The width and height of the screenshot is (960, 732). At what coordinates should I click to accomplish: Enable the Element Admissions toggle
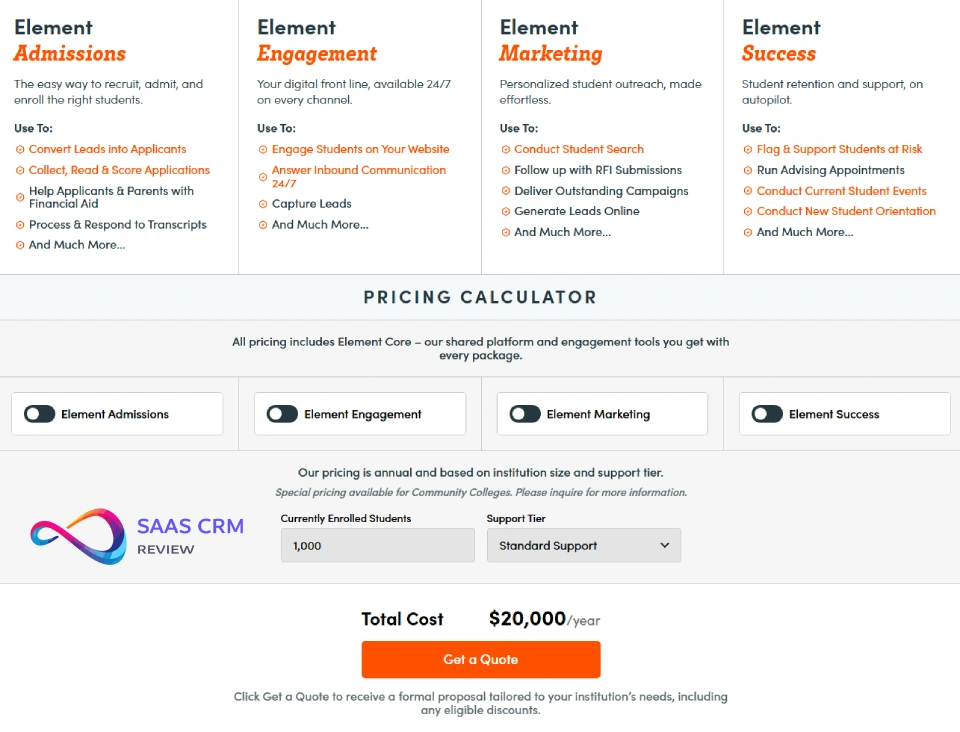pyautogui.click(x=40, y=414)
